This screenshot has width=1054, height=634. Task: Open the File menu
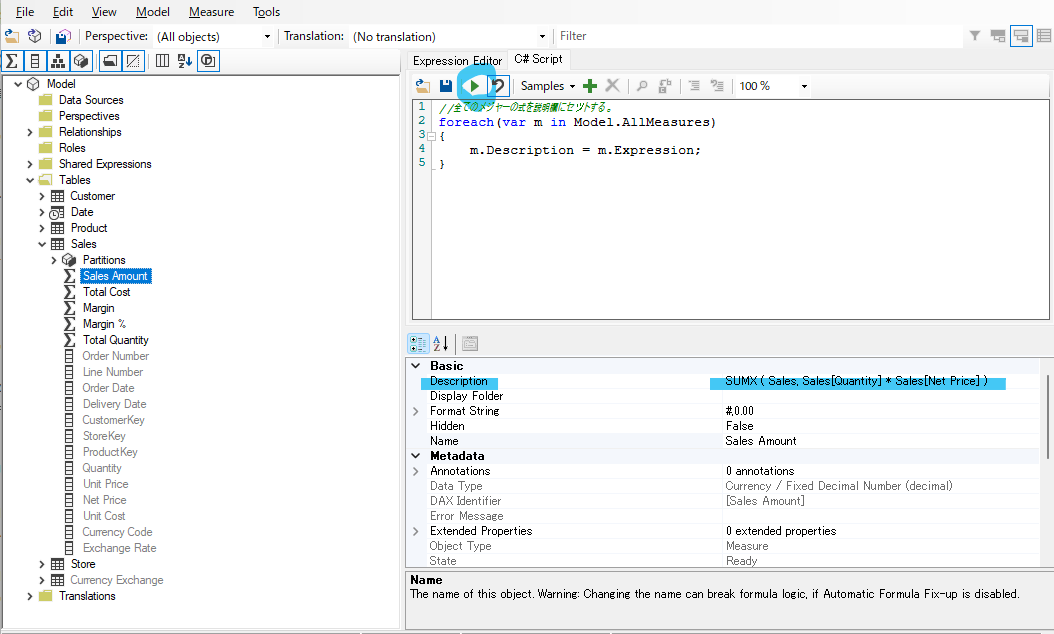(25, 12)
